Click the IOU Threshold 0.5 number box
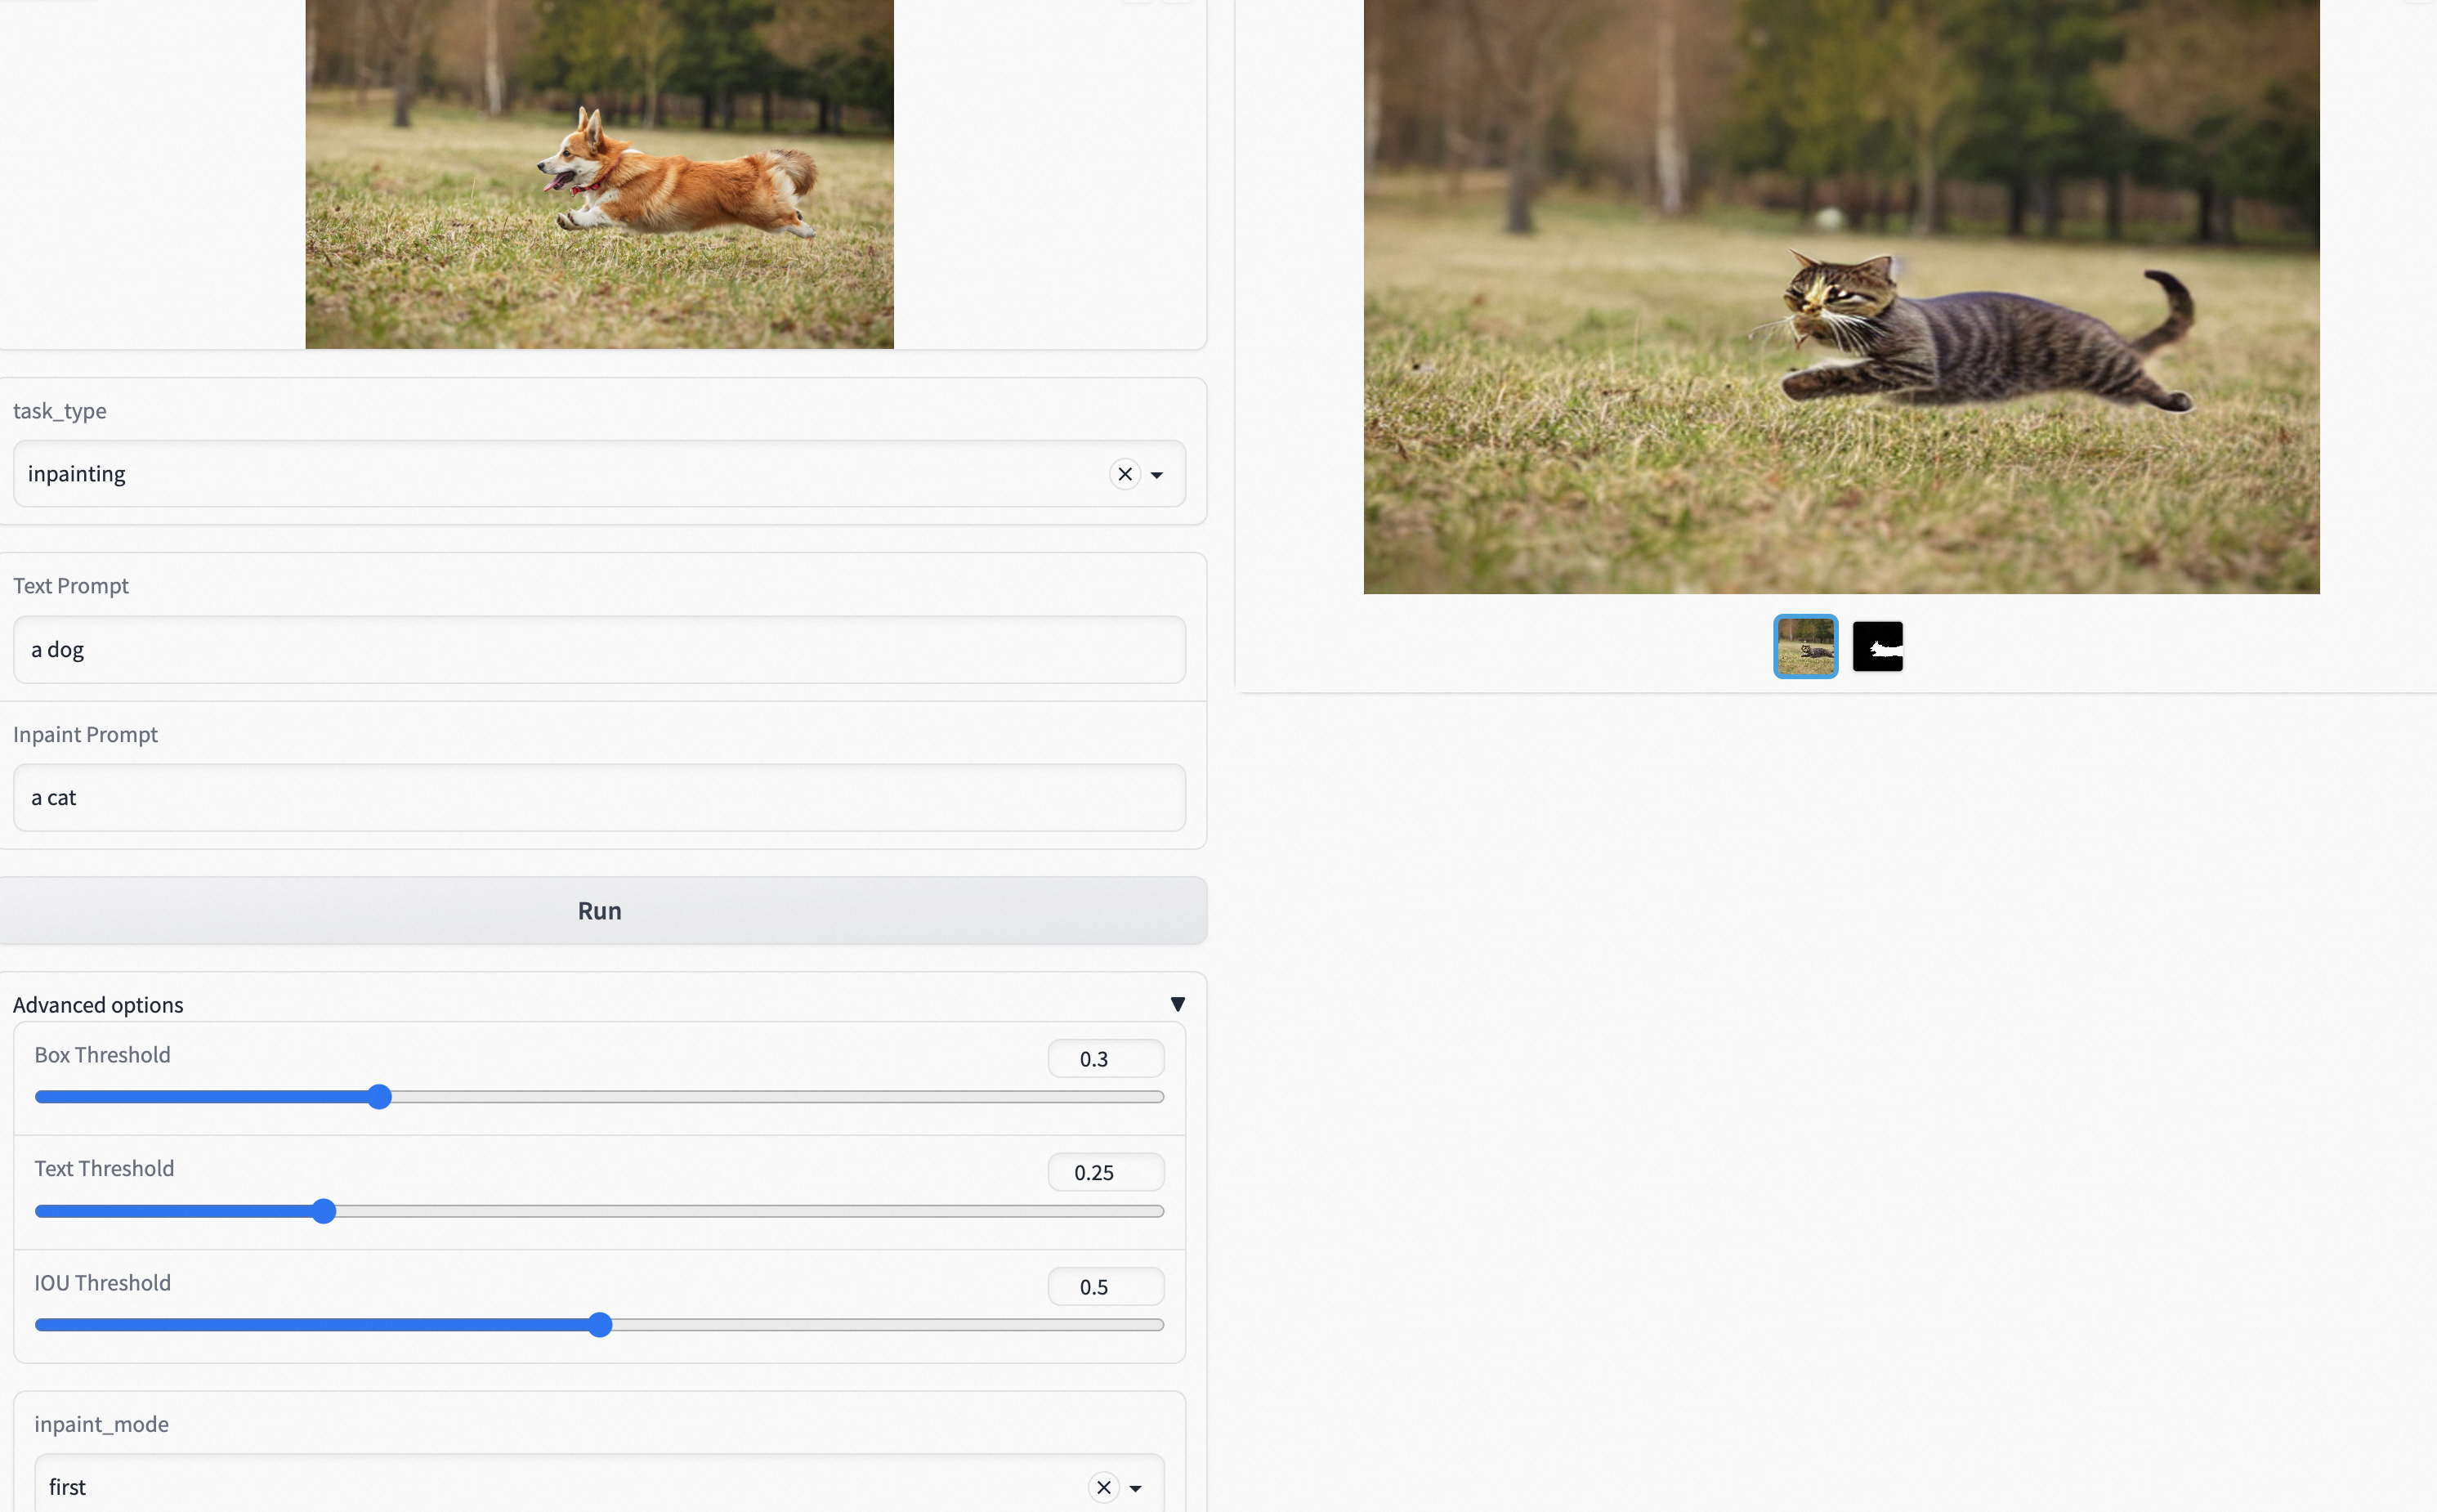The height and width of the screenshot is (1512, 2437). [1105, 1287]
